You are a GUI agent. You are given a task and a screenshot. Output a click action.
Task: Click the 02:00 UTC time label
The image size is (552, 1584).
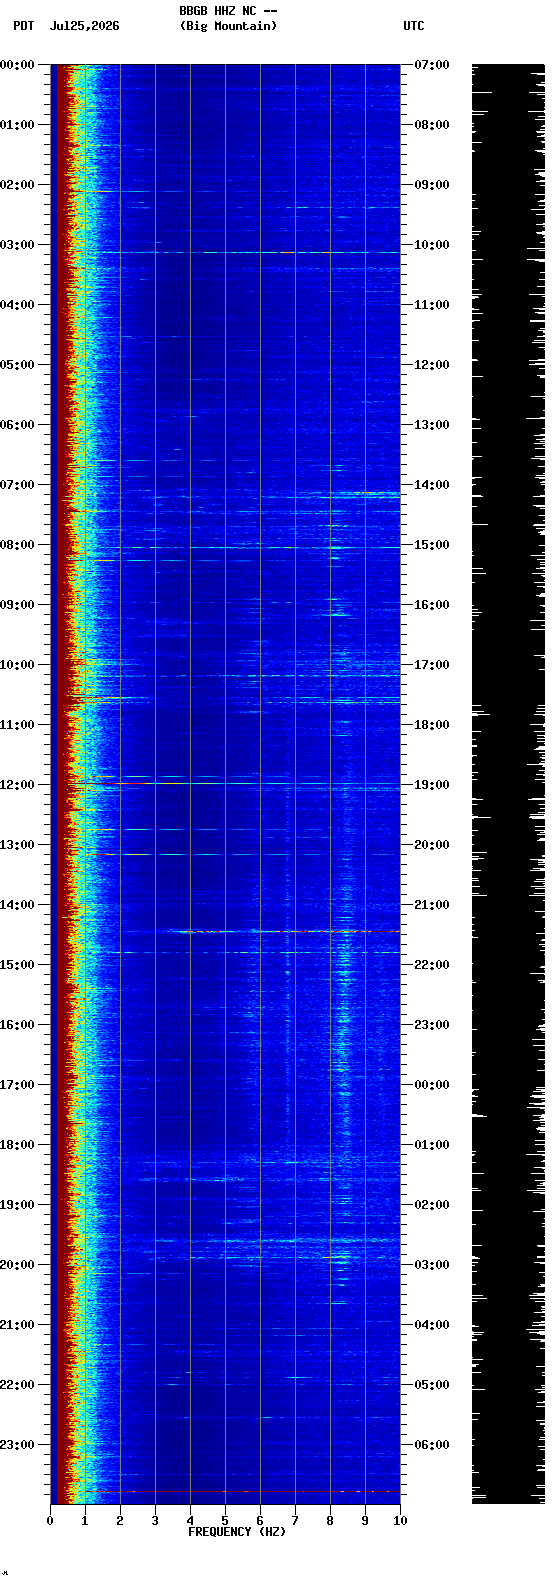[432, 1205]
